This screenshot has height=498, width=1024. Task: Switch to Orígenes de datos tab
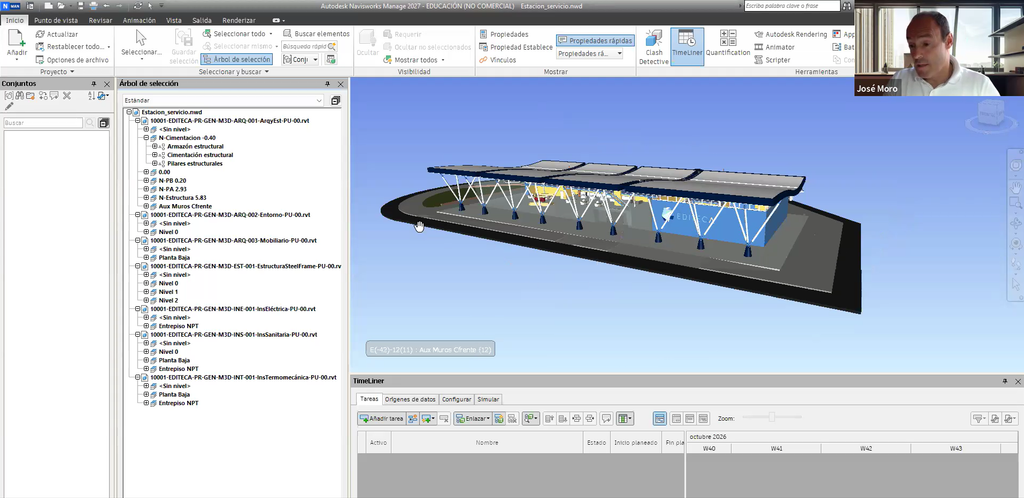[x=410, y=399]
